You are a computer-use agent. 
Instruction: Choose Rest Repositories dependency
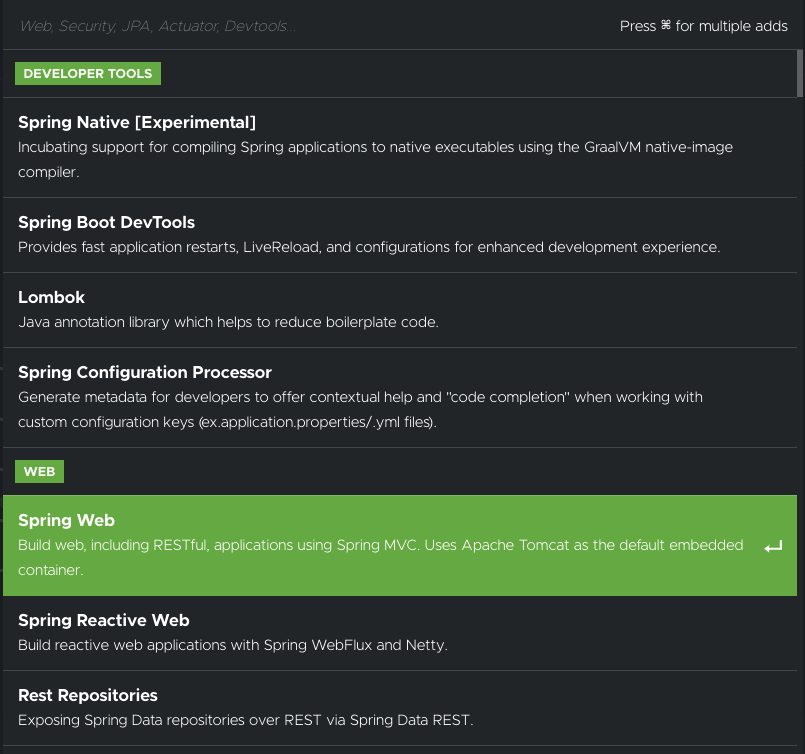pos(400,708)
